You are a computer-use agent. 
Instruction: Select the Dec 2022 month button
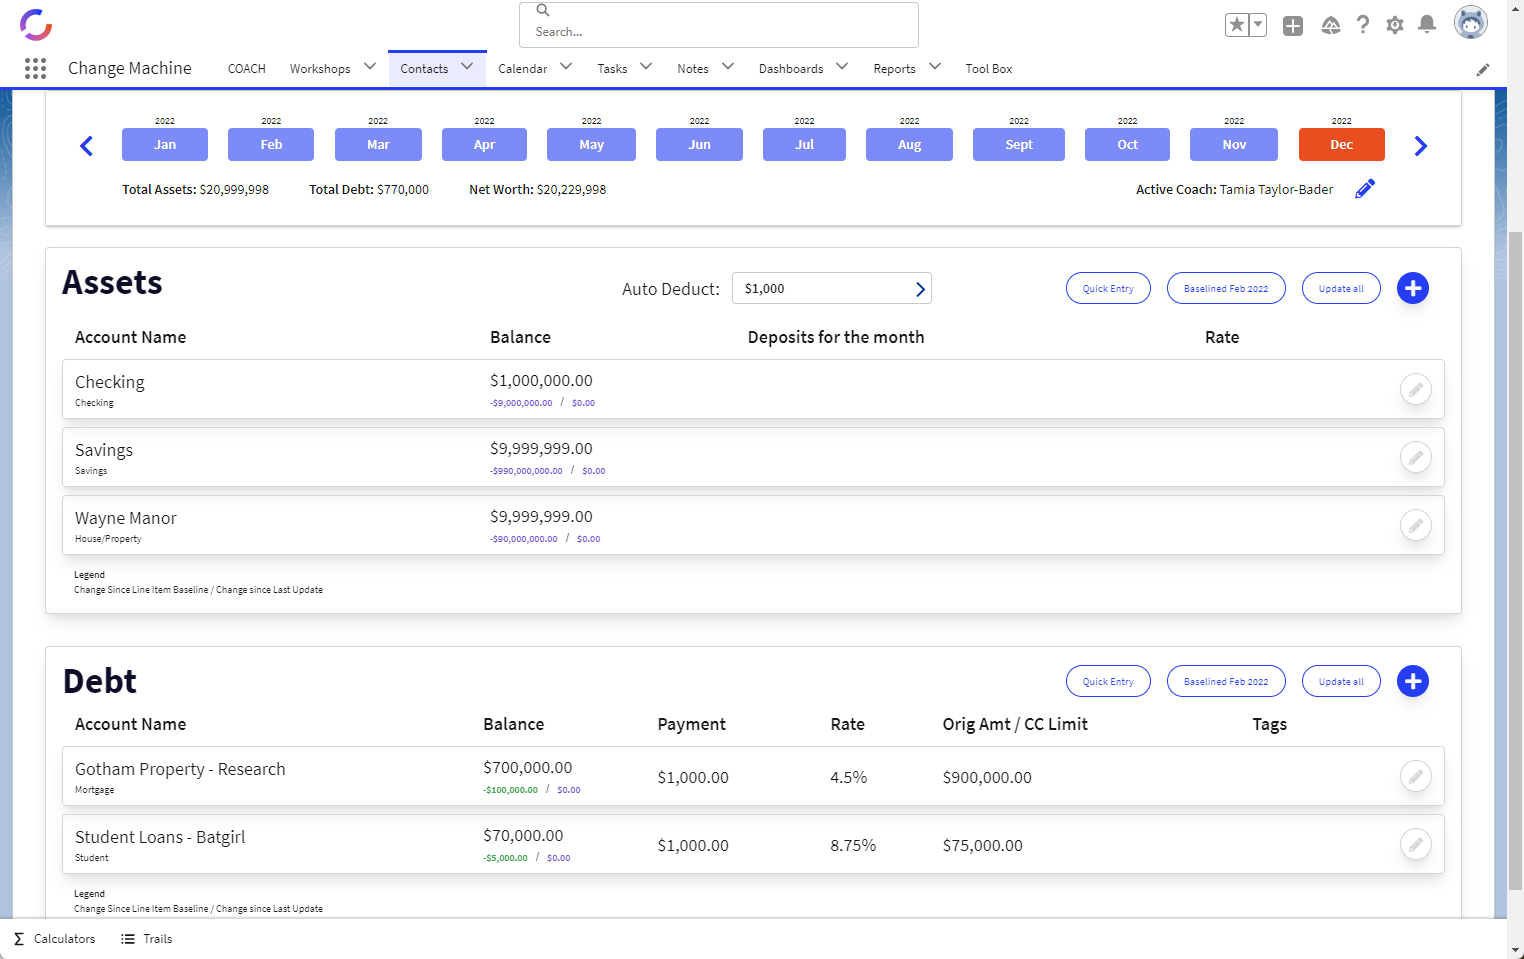1342,145
